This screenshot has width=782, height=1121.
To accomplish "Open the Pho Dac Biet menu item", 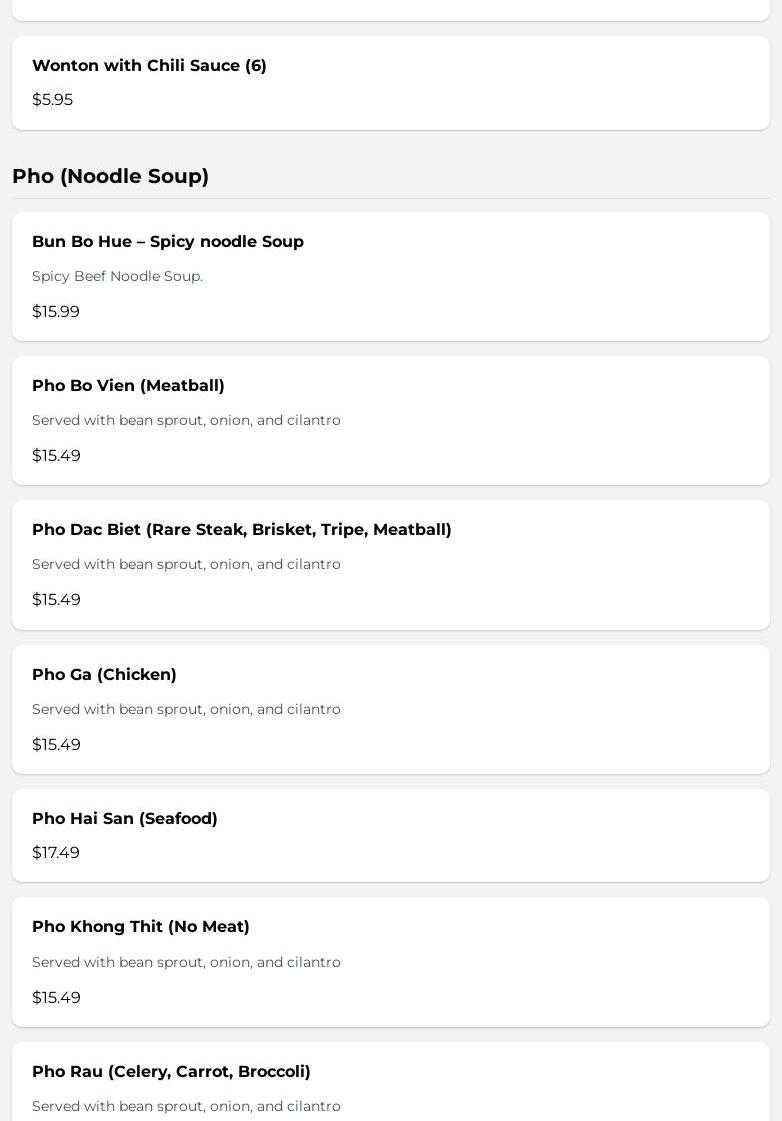I will click(391, 565).
